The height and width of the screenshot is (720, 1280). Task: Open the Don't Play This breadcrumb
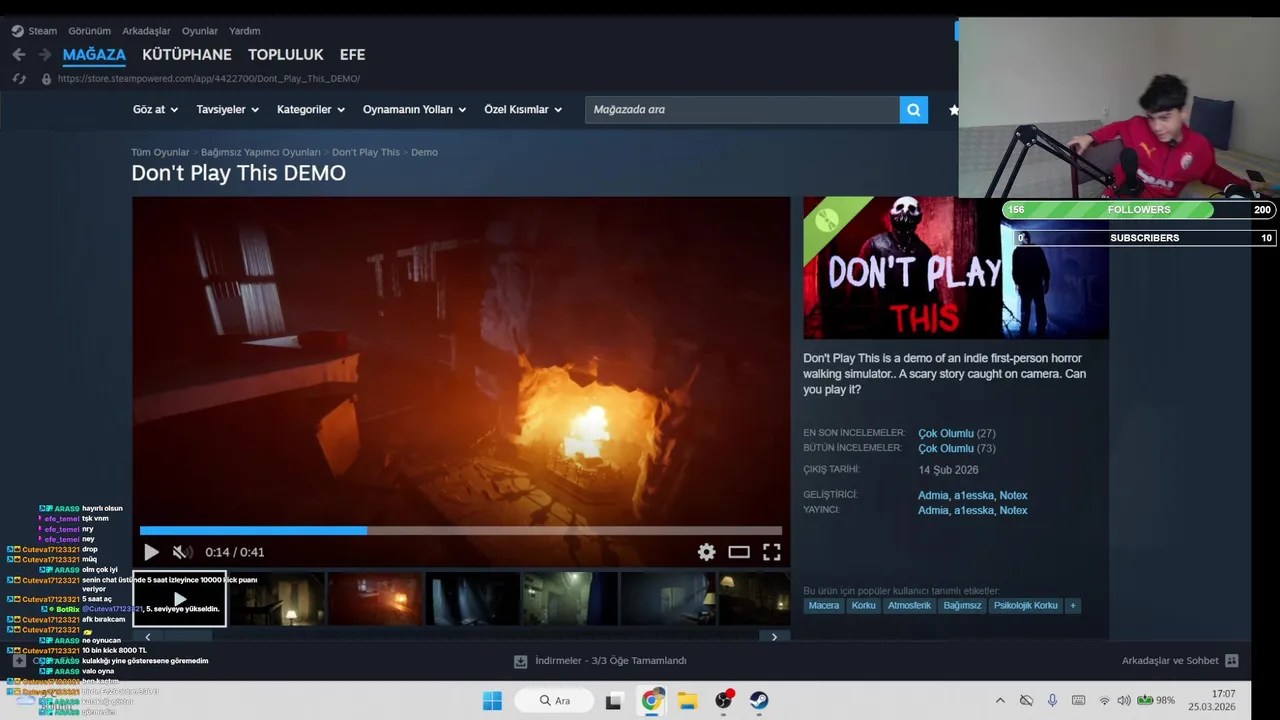pos(366,152)
